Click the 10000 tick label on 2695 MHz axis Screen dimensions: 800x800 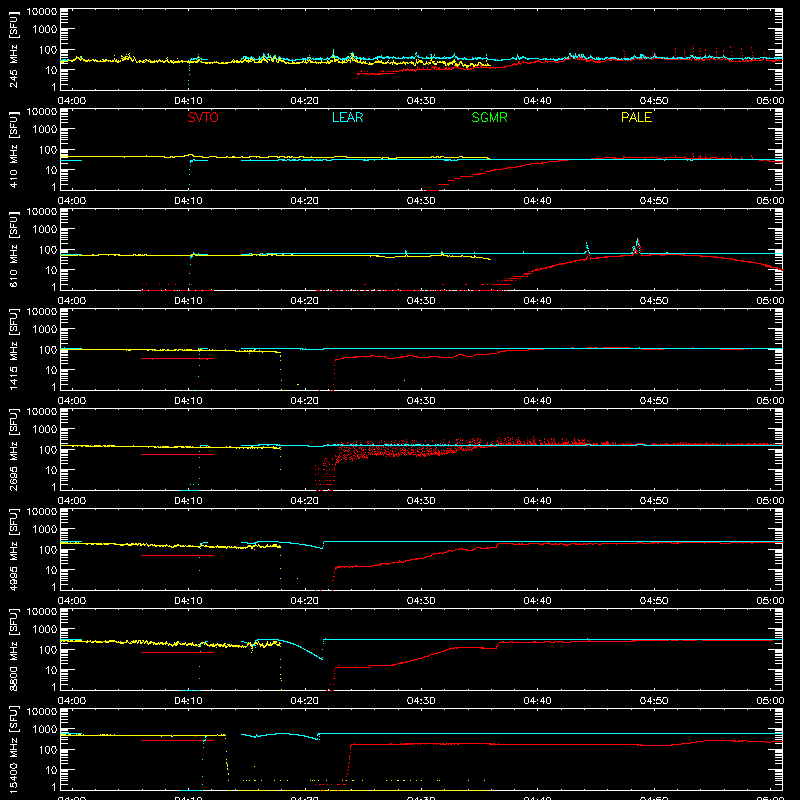click(x=42, y=412)
